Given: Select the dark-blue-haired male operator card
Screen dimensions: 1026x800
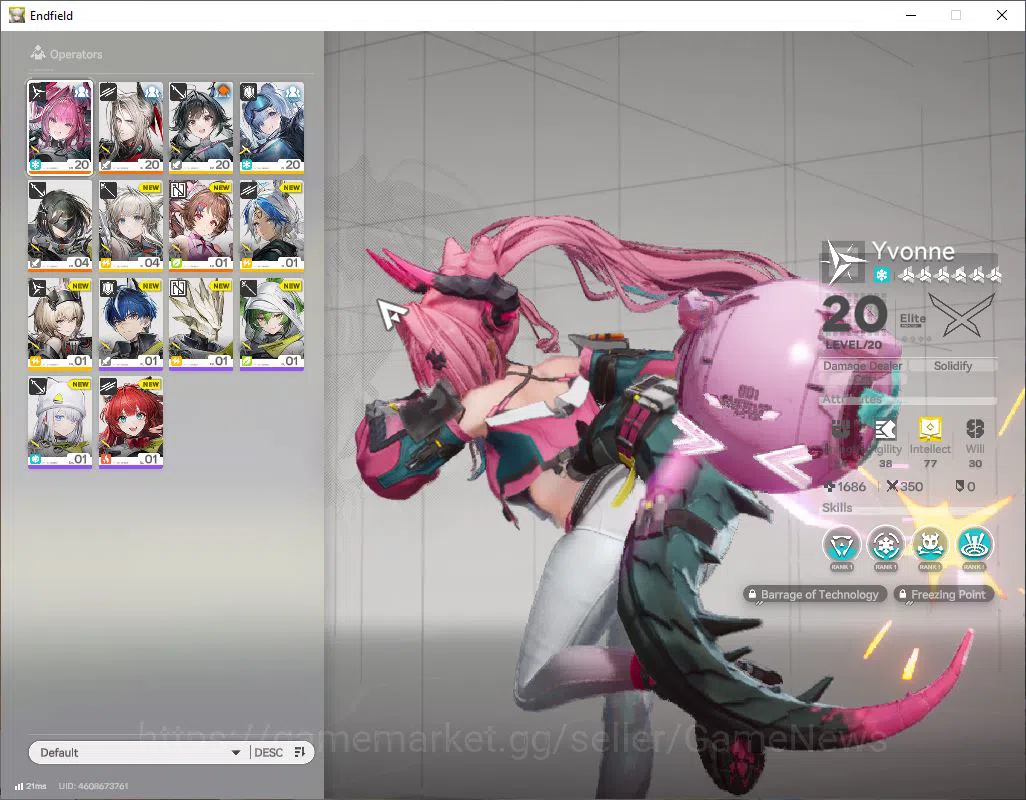Looking at the screenshot, I should pos(131,324).
